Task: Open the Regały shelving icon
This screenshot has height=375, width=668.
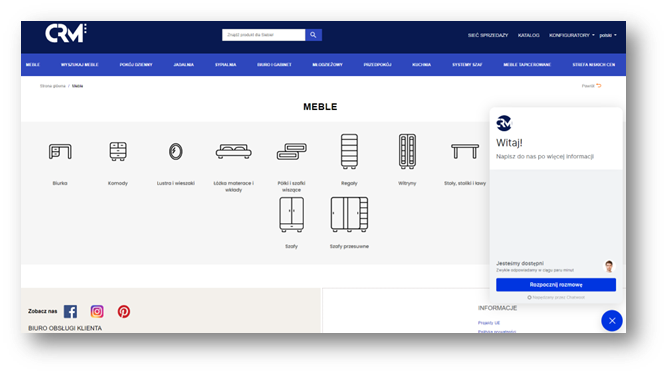Action: point(349,151)
